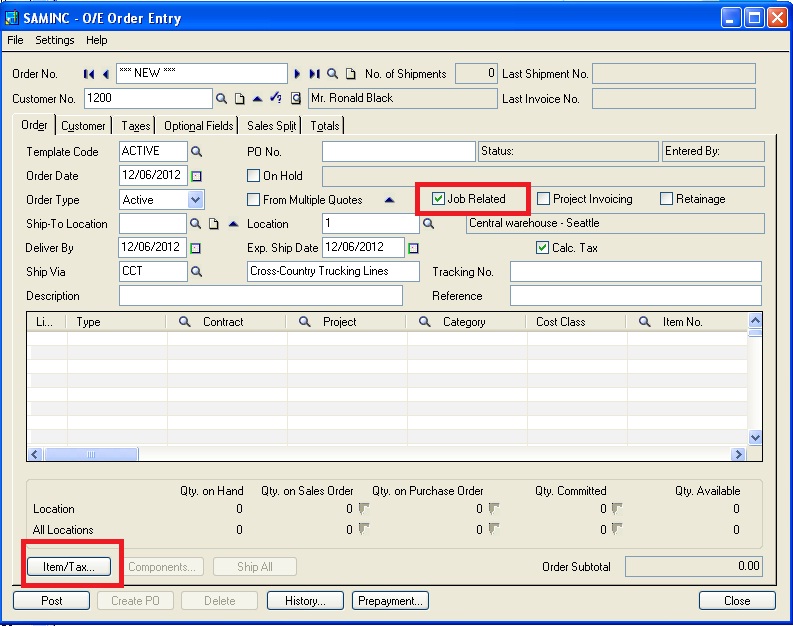Enable the On Hold checkbox
Image resolution: width=793 pixels, height=626 pixels.
click(254, 176)
